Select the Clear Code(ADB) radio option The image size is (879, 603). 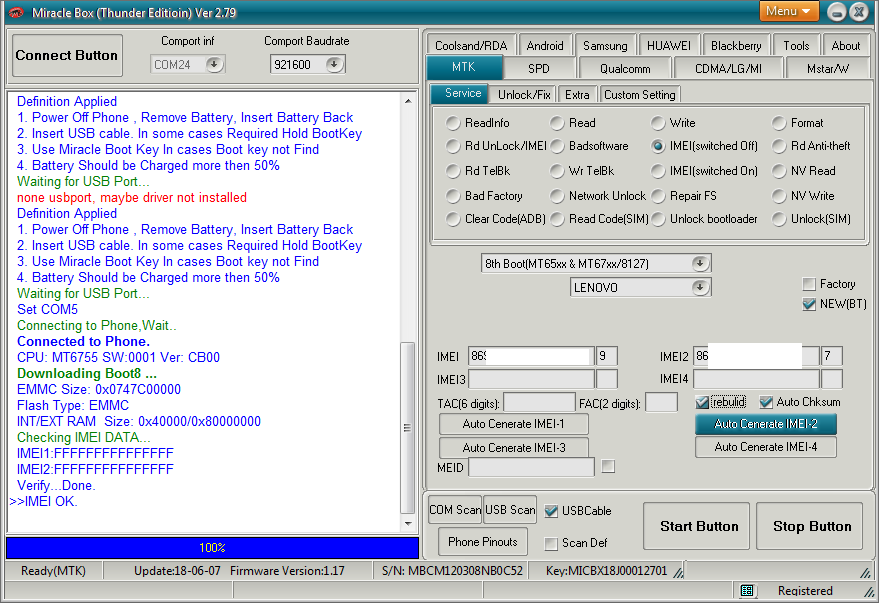[x=453, y=219]
